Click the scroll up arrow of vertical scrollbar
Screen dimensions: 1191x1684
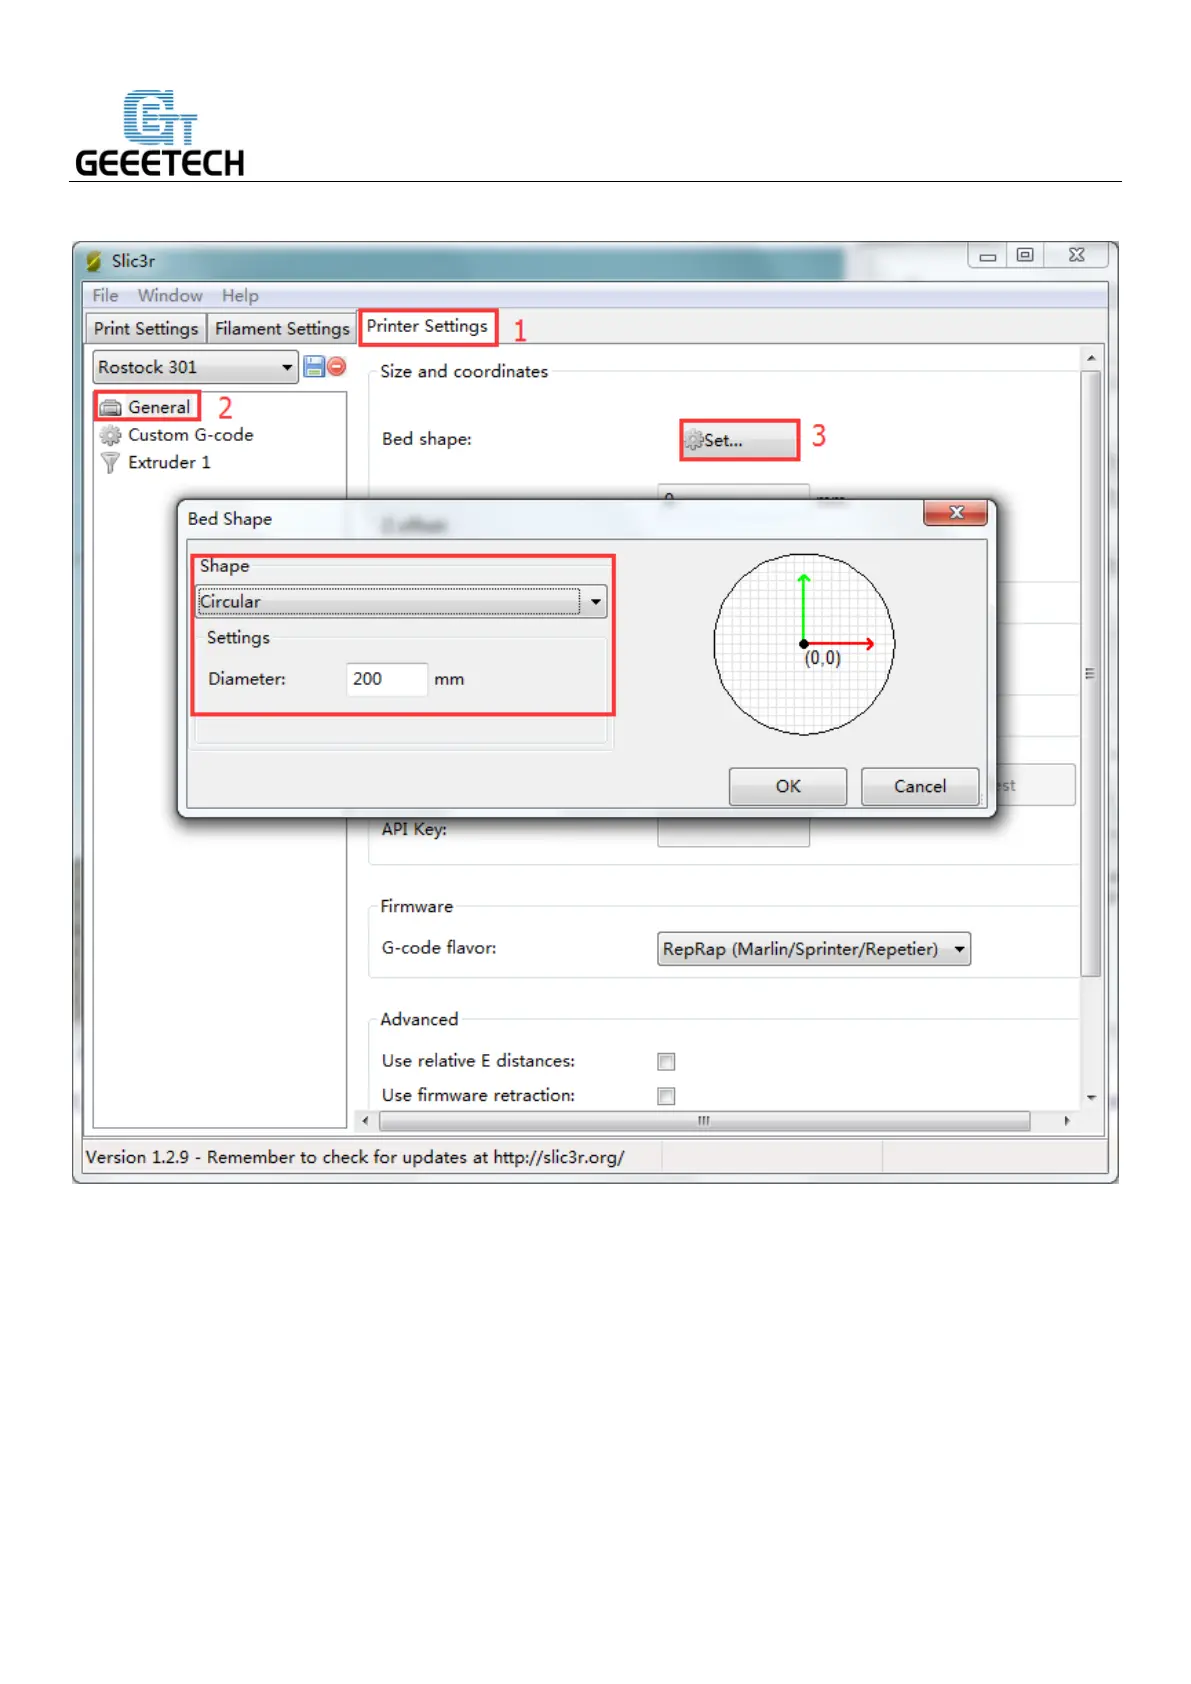(1091, 358)
